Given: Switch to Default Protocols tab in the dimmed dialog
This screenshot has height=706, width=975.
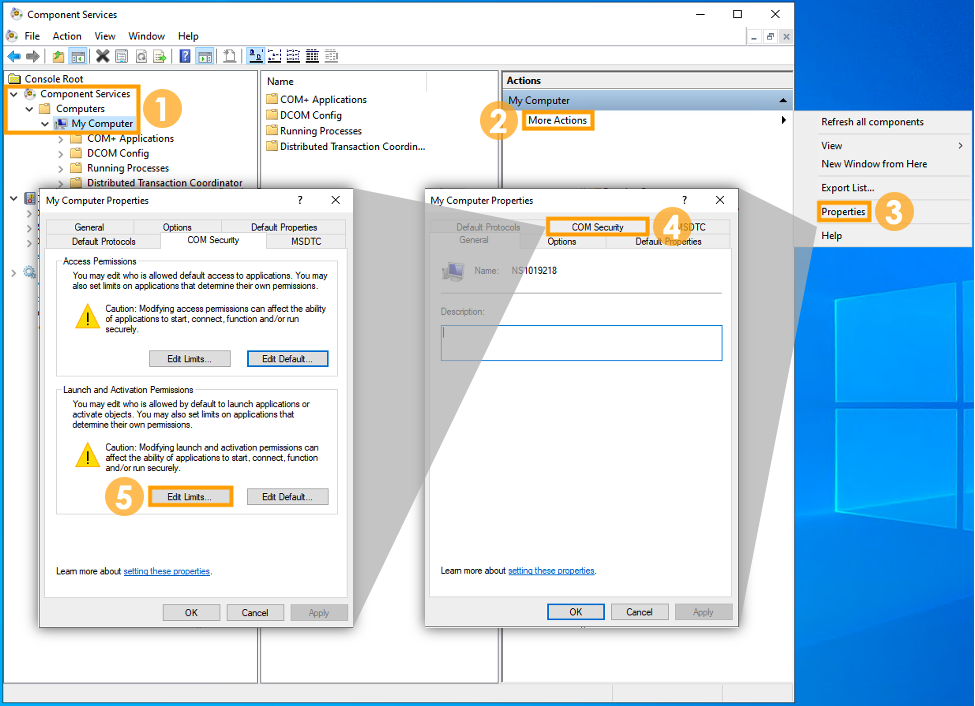Looking at the screenshot, I should point(488,227).
